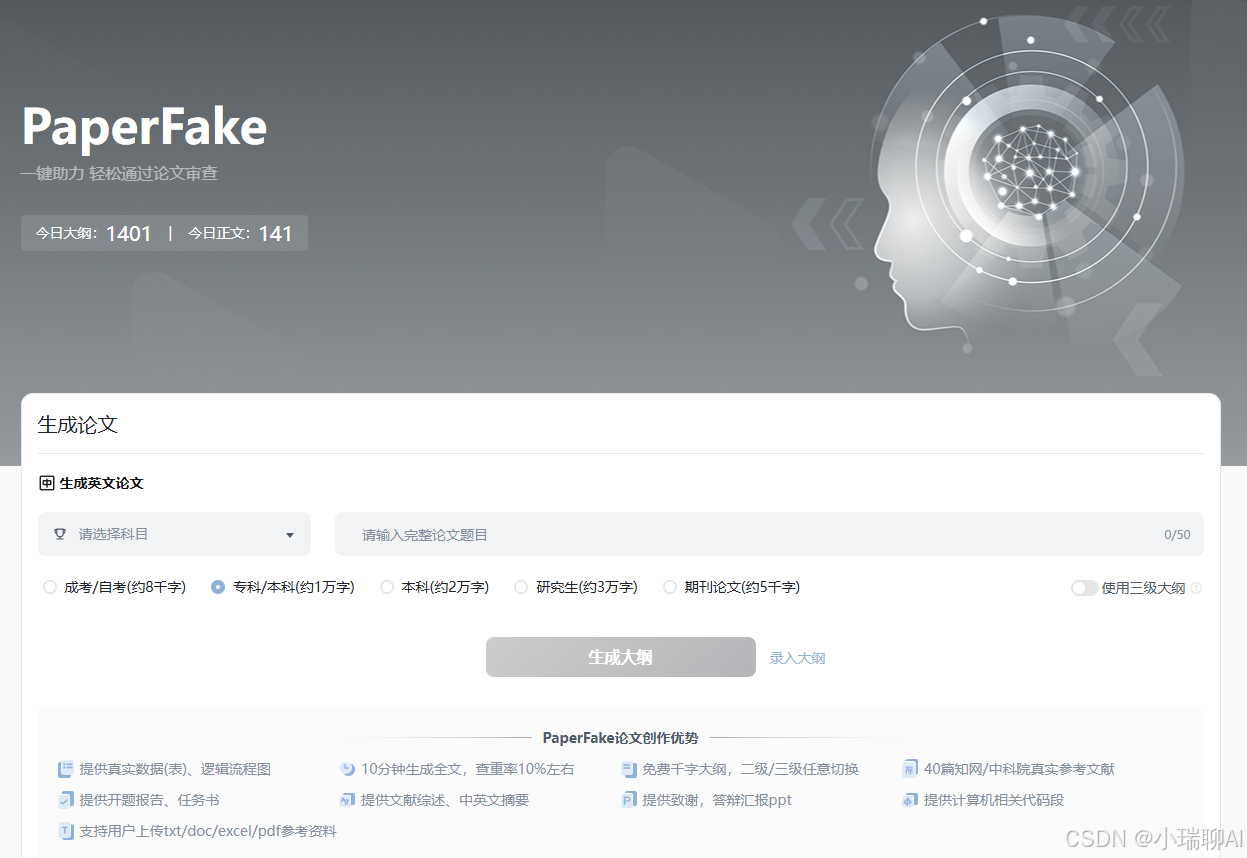Viewport: 1247px width, 858px height.
Task: Click the icon beside 提供计算机相关代码段
Action: 910,800
